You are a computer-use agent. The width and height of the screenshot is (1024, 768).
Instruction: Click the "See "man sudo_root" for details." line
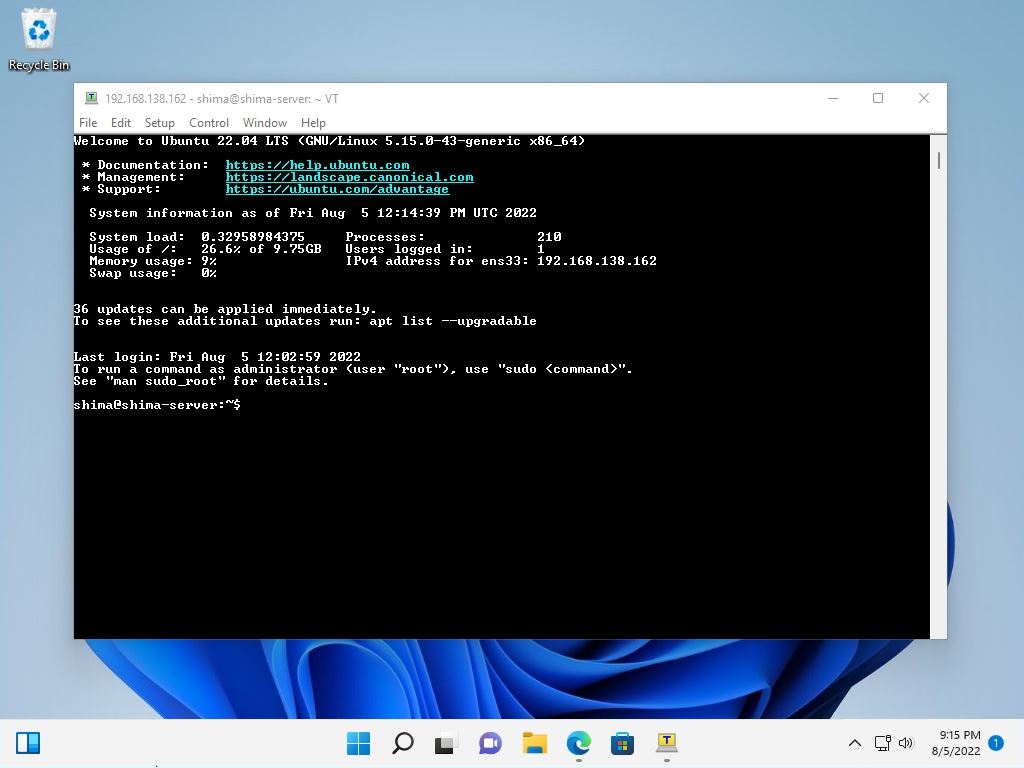[x=201, y=381]
